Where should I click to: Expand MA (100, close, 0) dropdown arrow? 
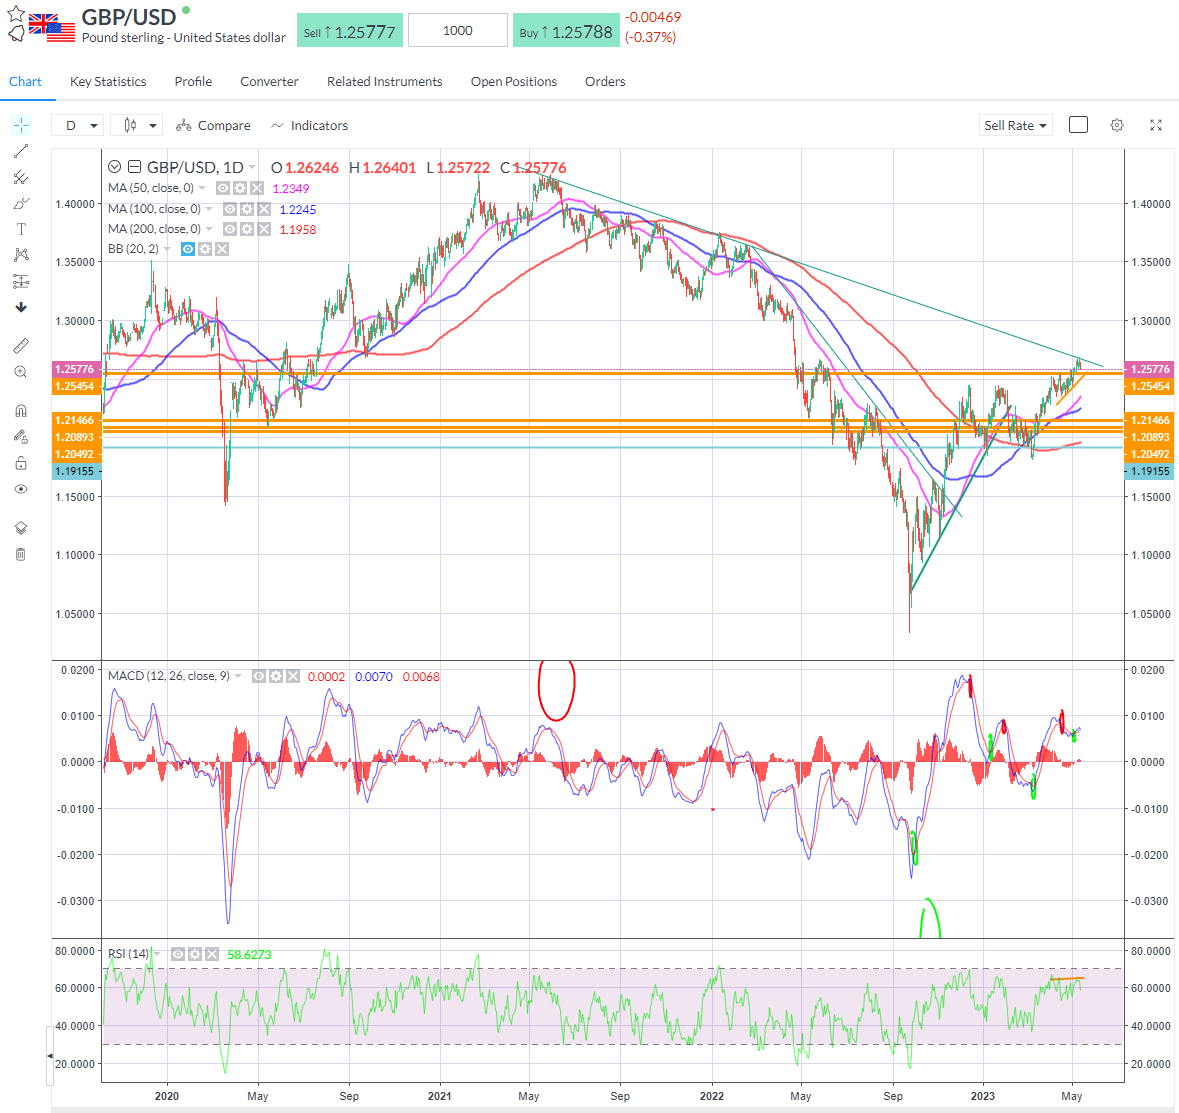click(209, 209)
